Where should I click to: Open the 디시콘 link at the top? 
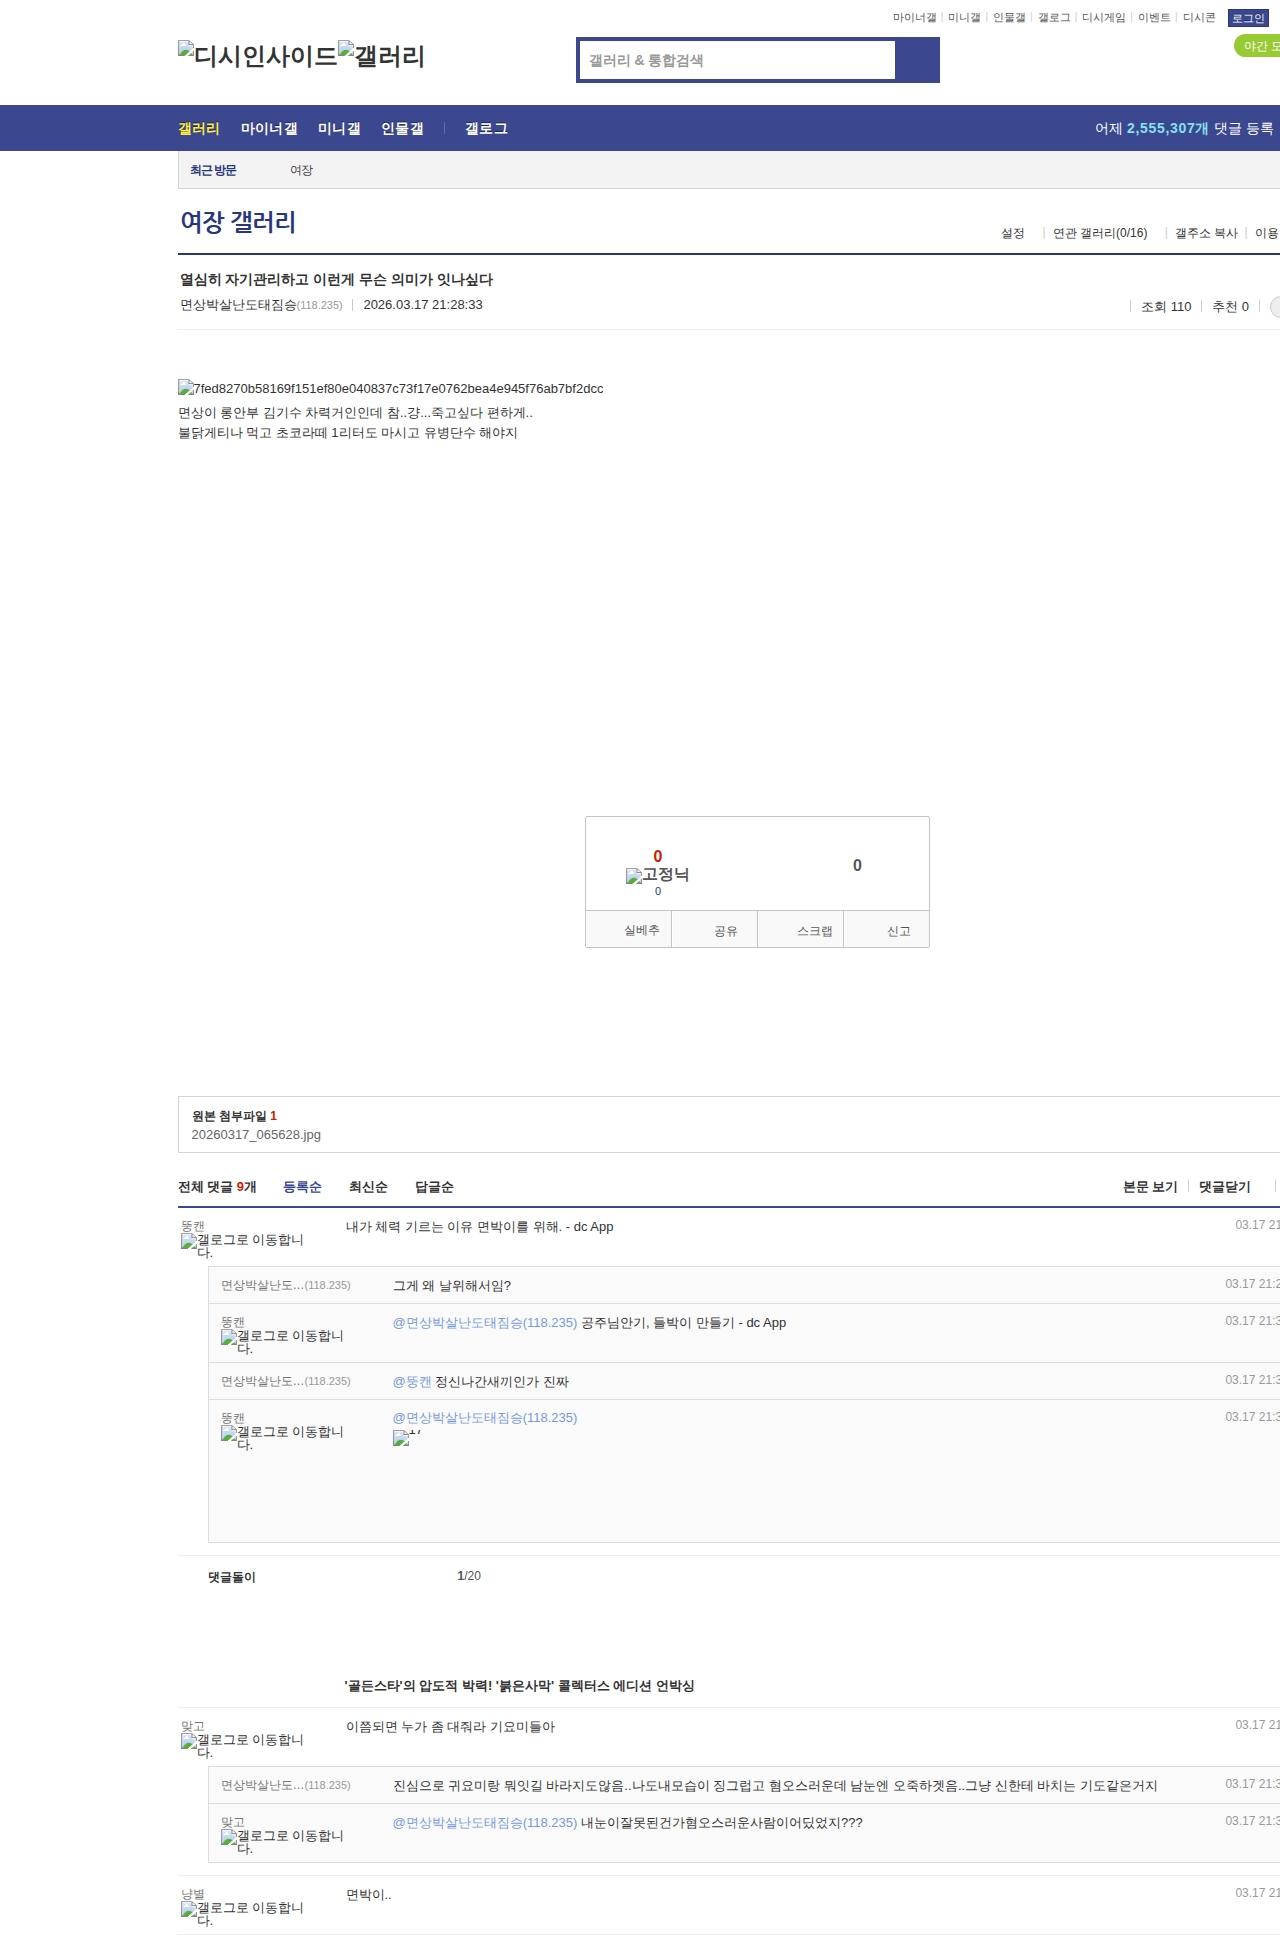tap(1199, 18)
